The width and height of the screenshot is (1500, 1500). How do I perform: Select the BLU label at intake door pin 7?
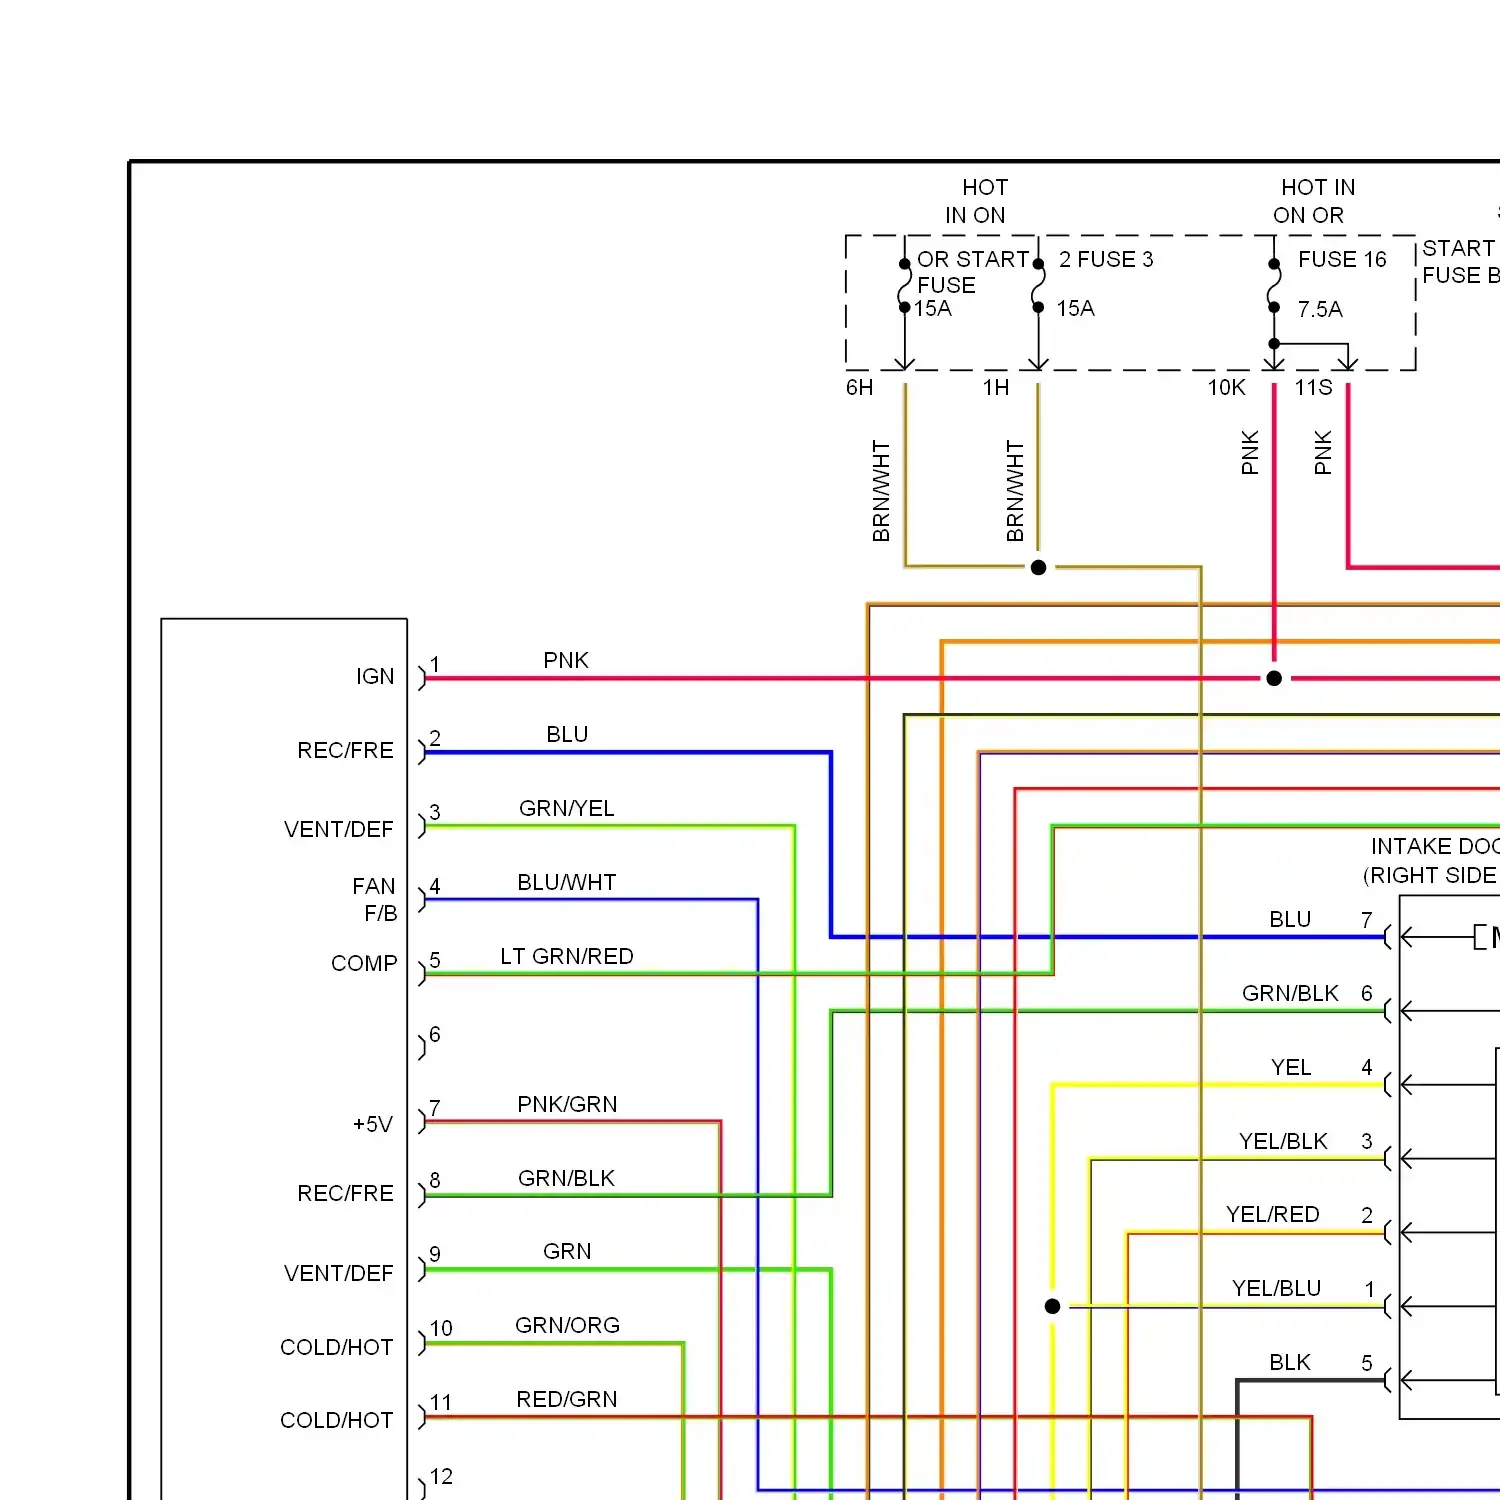1290,920
